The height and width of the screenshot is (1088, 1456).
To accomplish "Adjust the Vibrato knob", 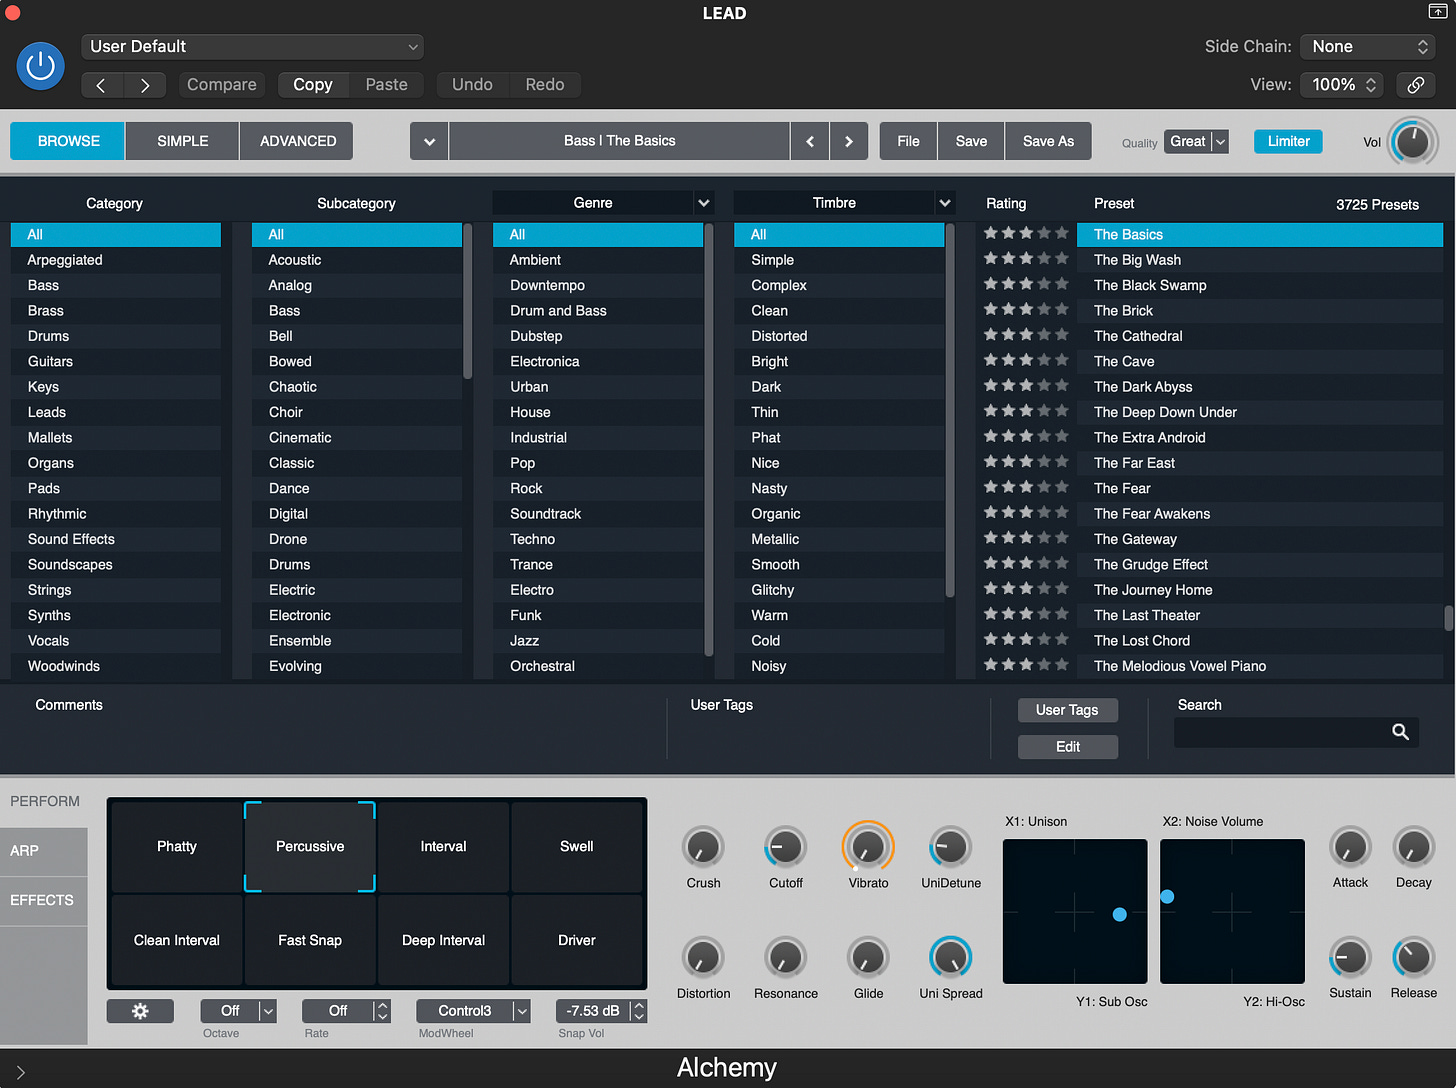I will [868, 847].
